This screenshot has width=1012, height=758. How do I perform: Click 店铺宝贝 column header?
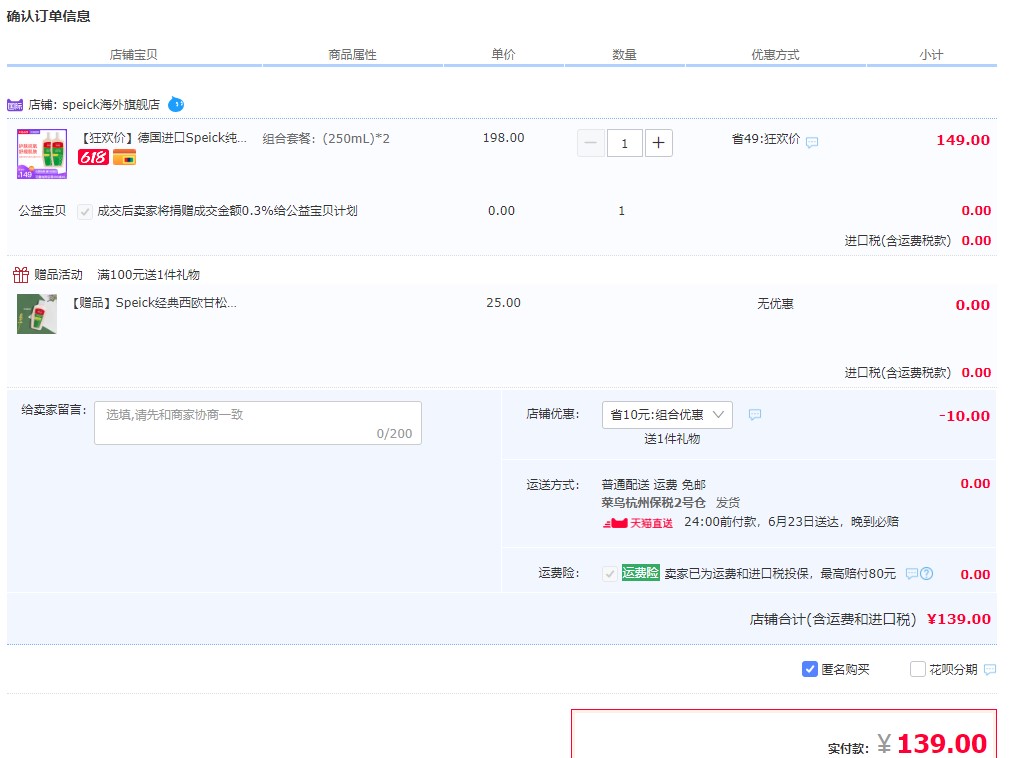tap(133, 54)
